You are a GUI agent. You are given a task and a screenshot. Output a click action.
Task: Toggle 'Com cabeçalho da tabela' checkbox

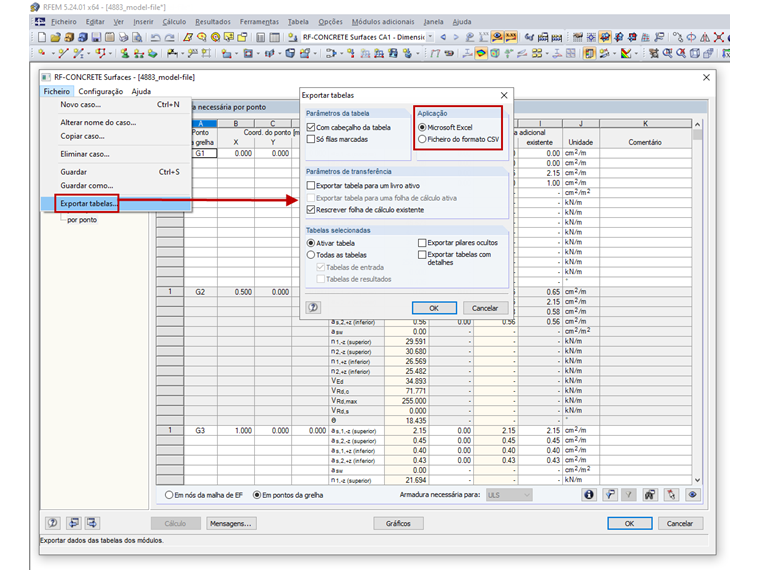(x=311, y=127)
